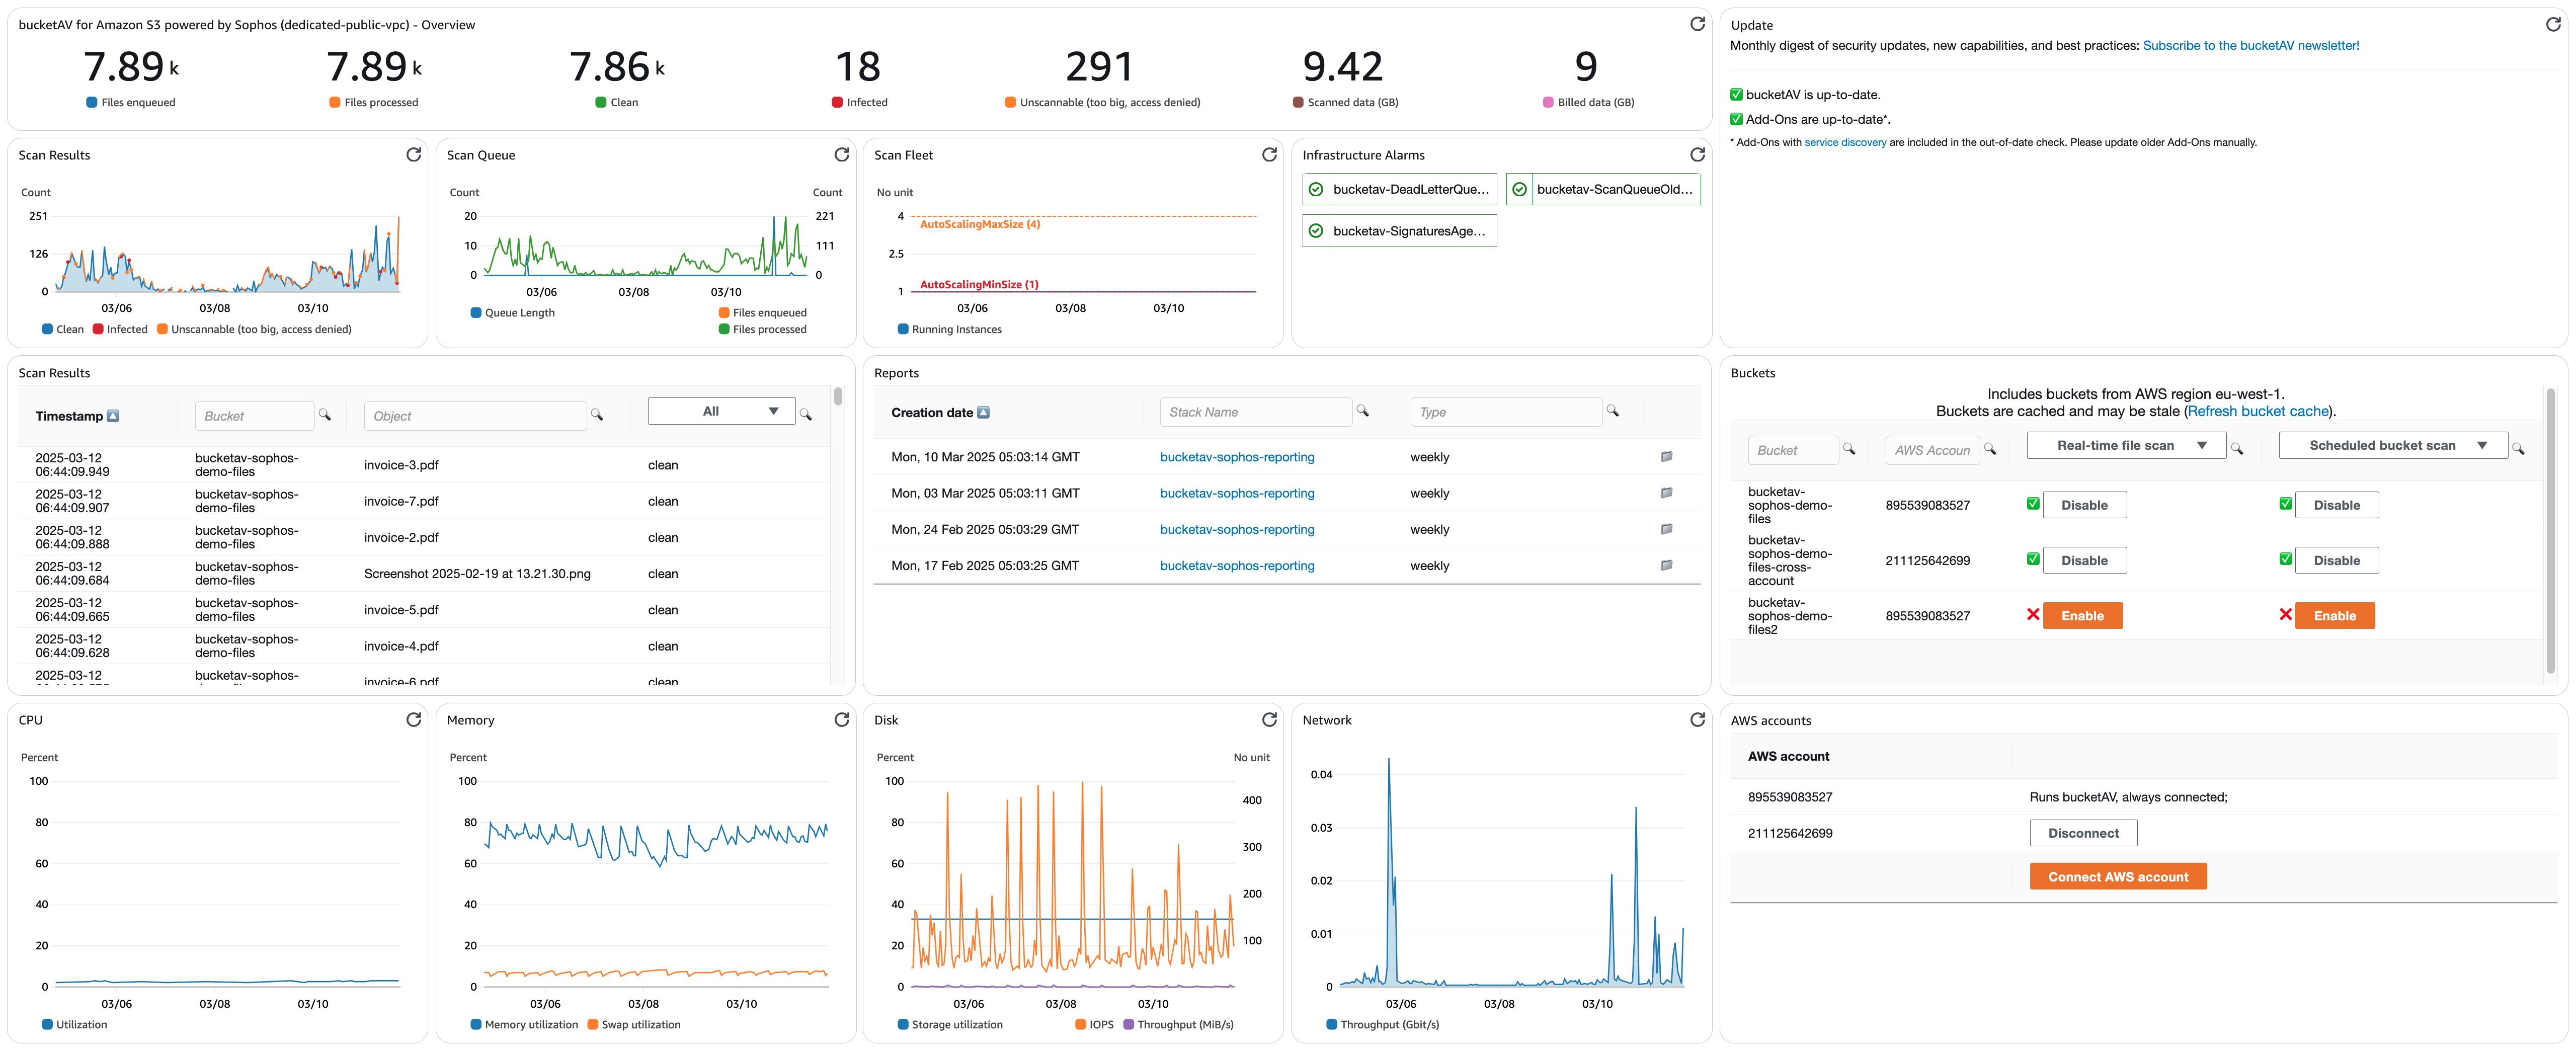Click the Stack Name filter field
The height and width of the screenshot is (1053, 2576).
1255,412
